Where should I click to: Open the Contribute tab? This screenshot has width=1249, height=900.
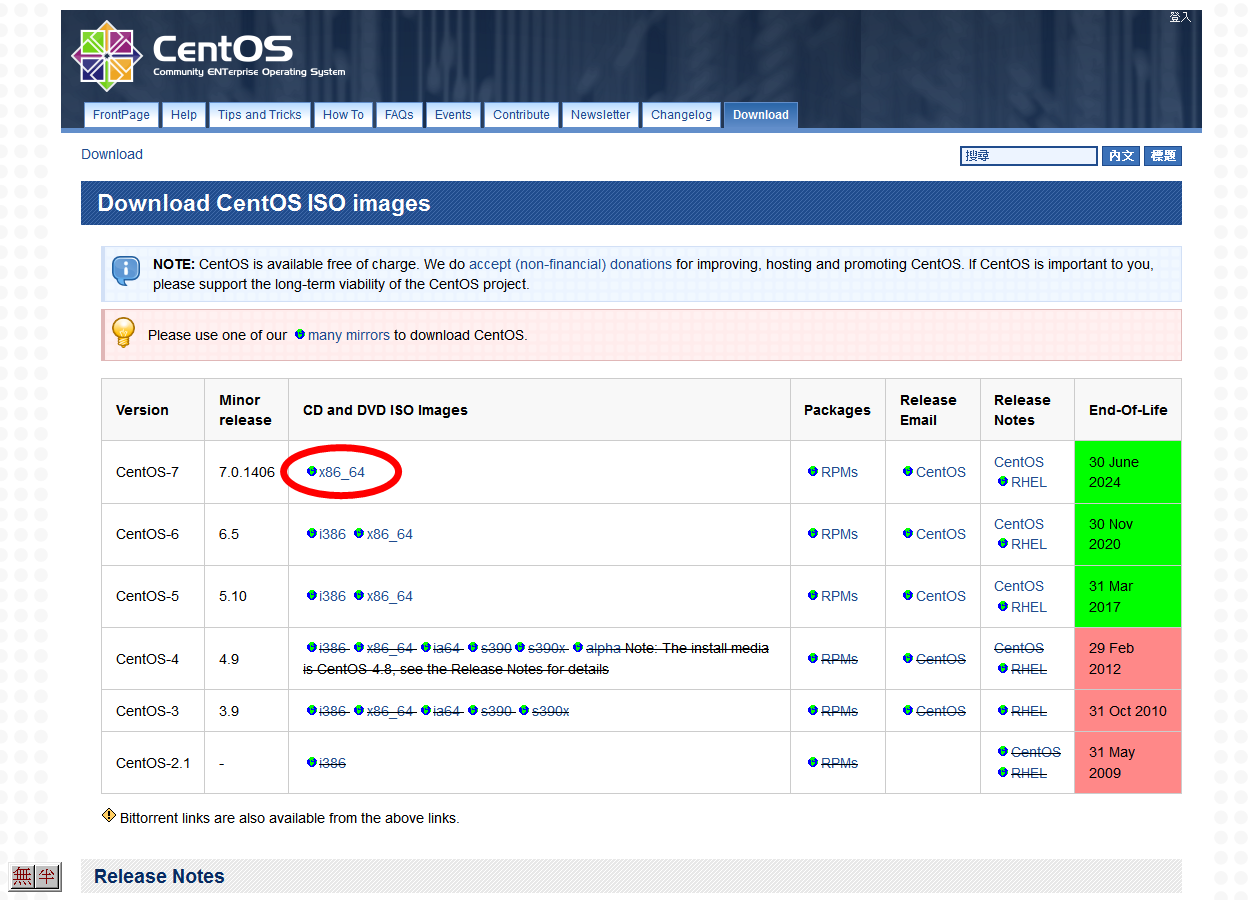[x=521, y=115]
